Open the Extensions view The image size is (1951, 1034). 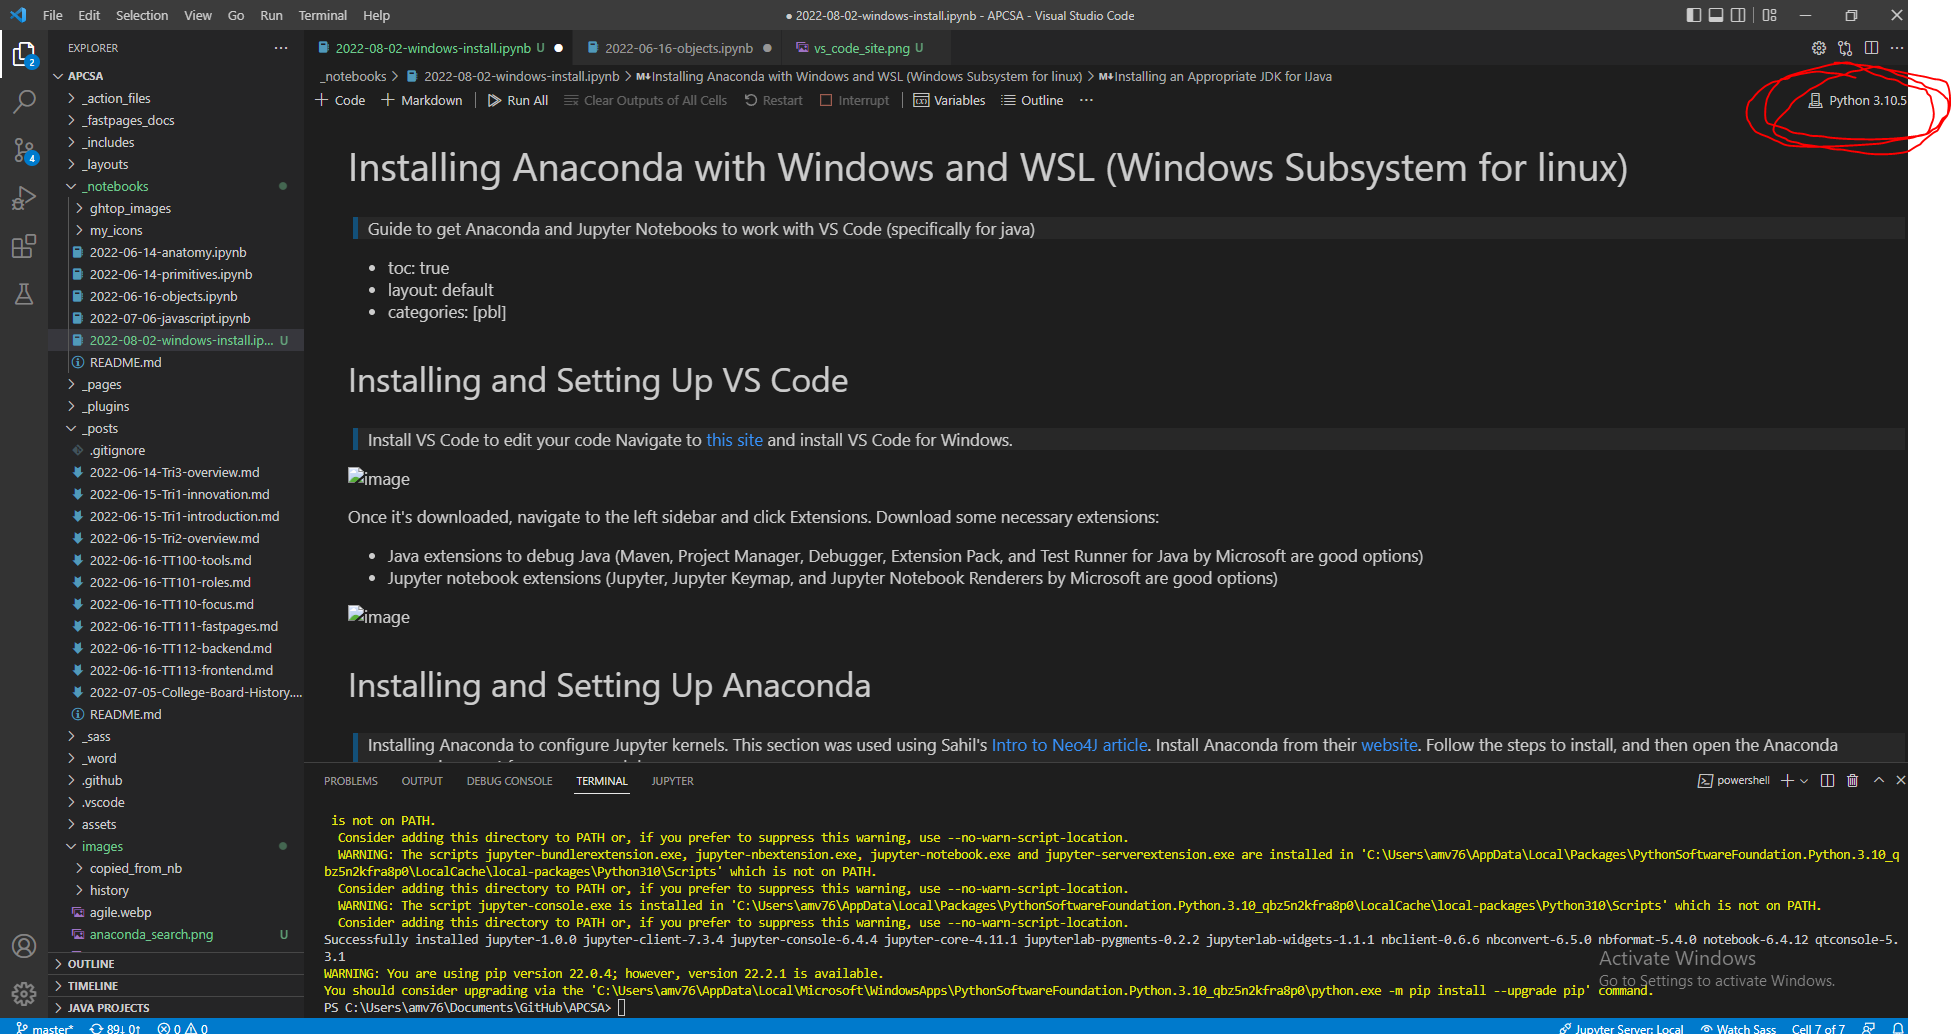coord(24,246)
